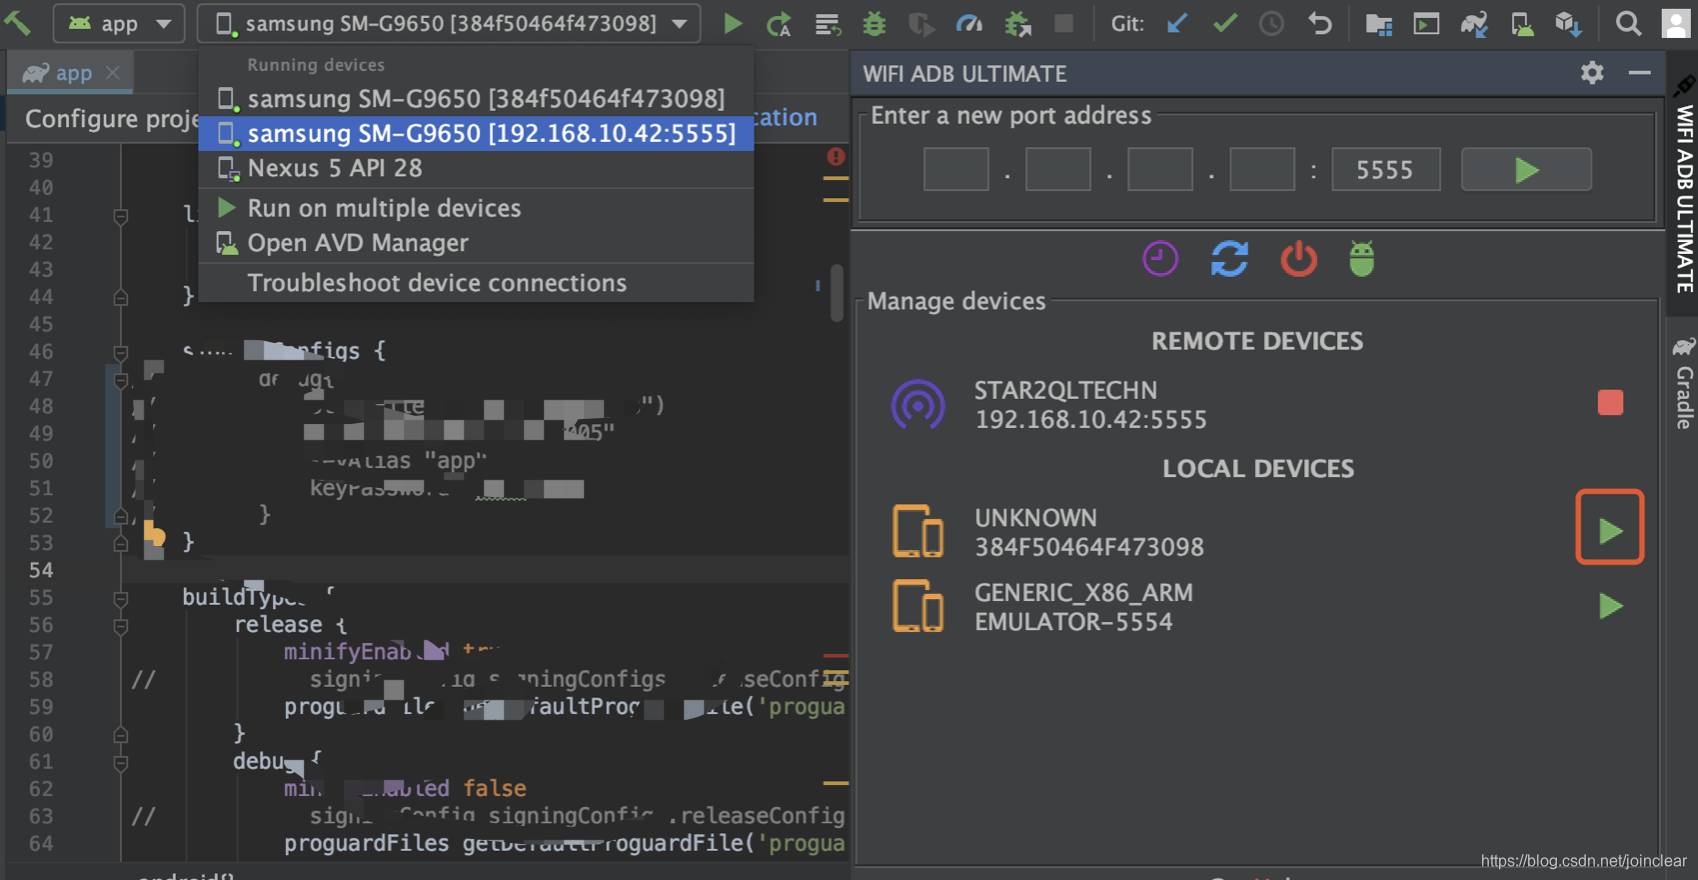Image resolution: width=1698 pixels, height=880 pixels.
Task: Select samsung SM-G9650 [192.168.10.42:5555] device
Action: coord(476,134)
